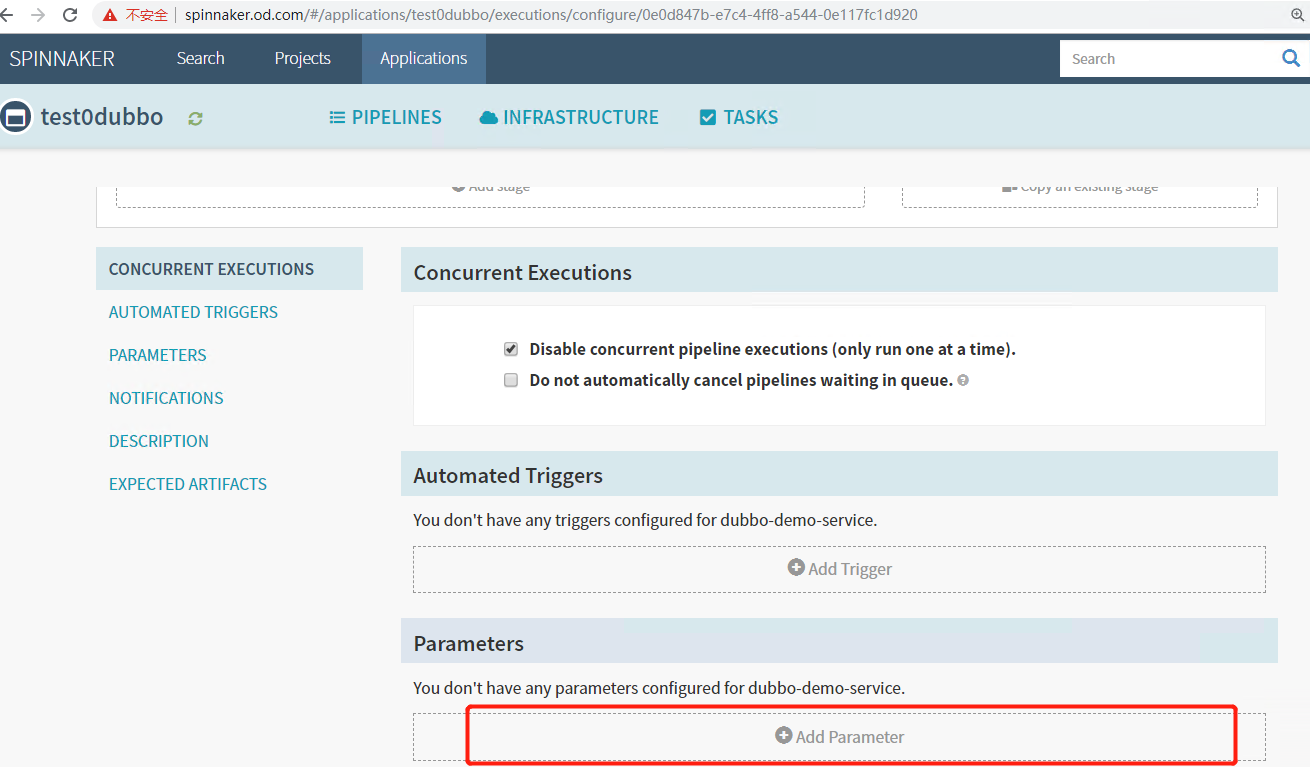Go to Expected Artifacts section link
The height and width of the screenshot is (767, 1310).
[x=188, y=484]
